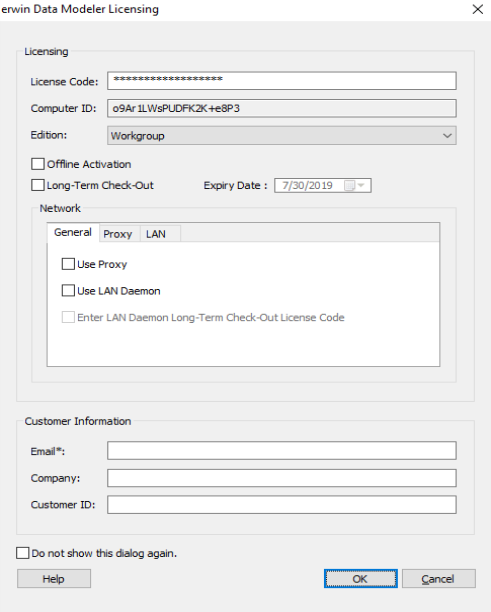Click the Cancel button

pos(439,578)
